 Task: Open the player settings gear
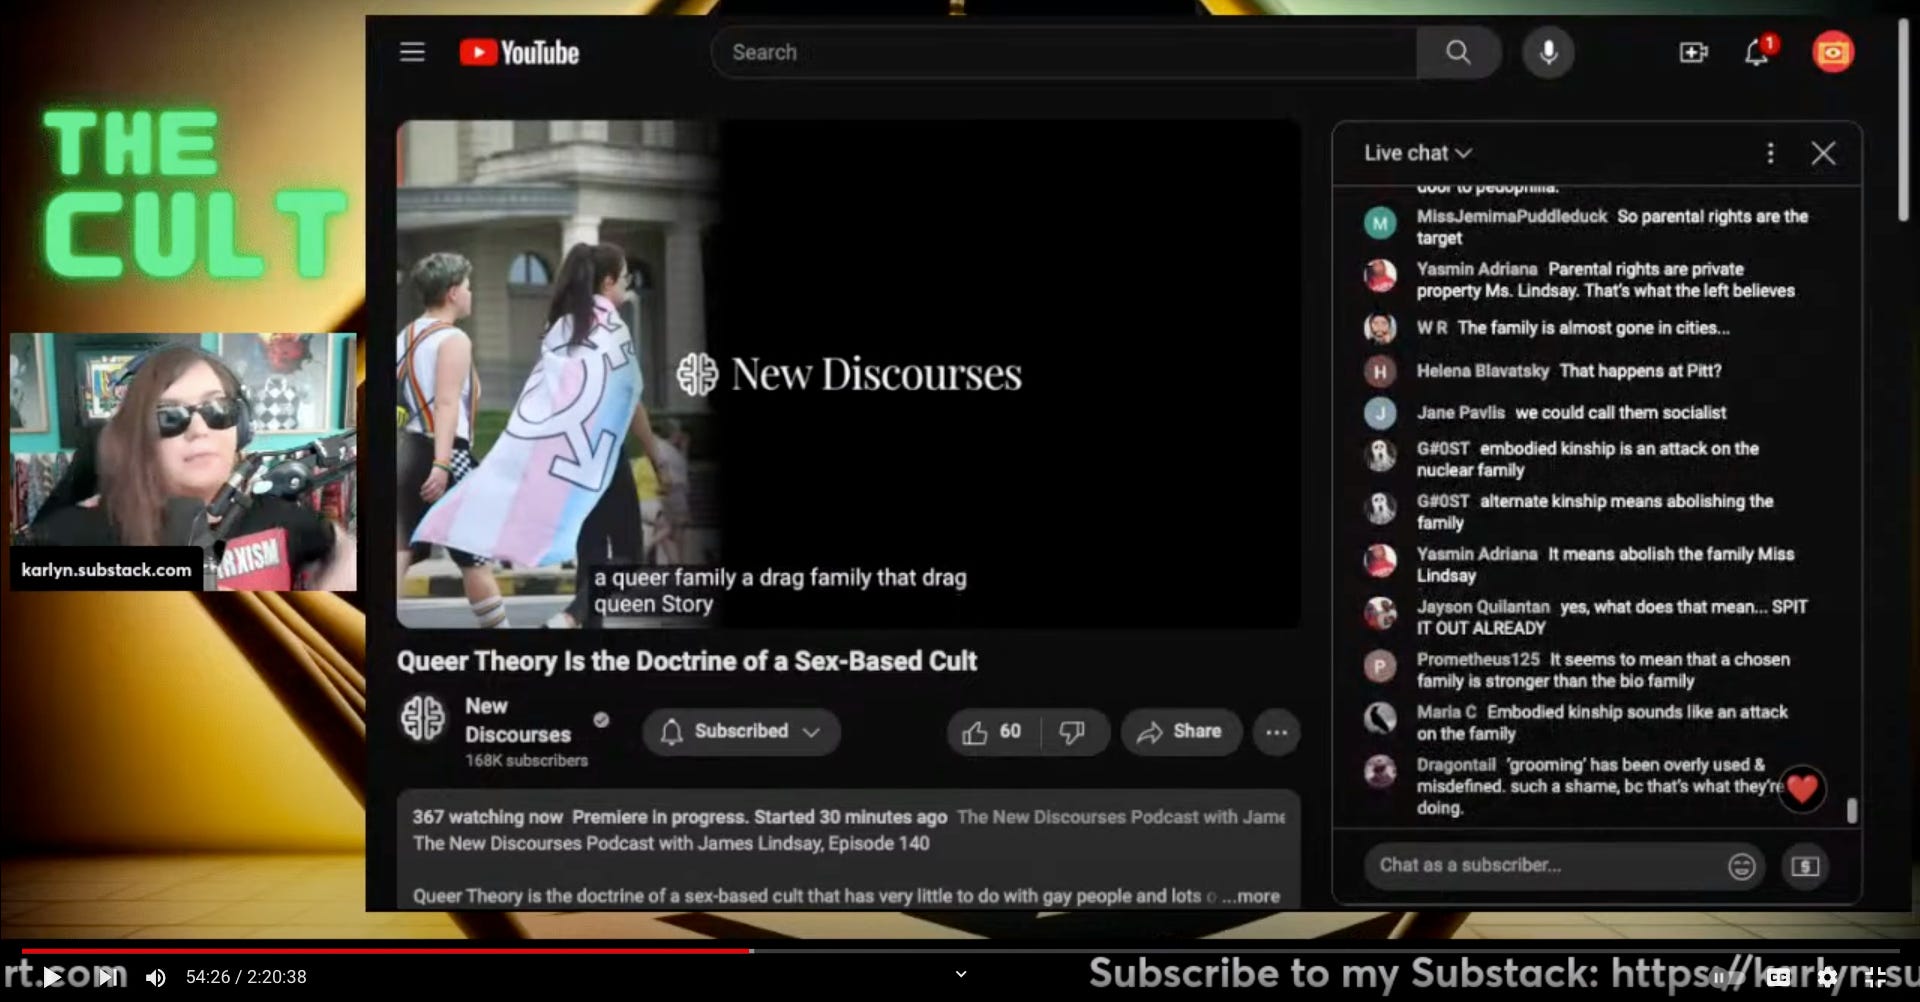[x=1828, y=977]
